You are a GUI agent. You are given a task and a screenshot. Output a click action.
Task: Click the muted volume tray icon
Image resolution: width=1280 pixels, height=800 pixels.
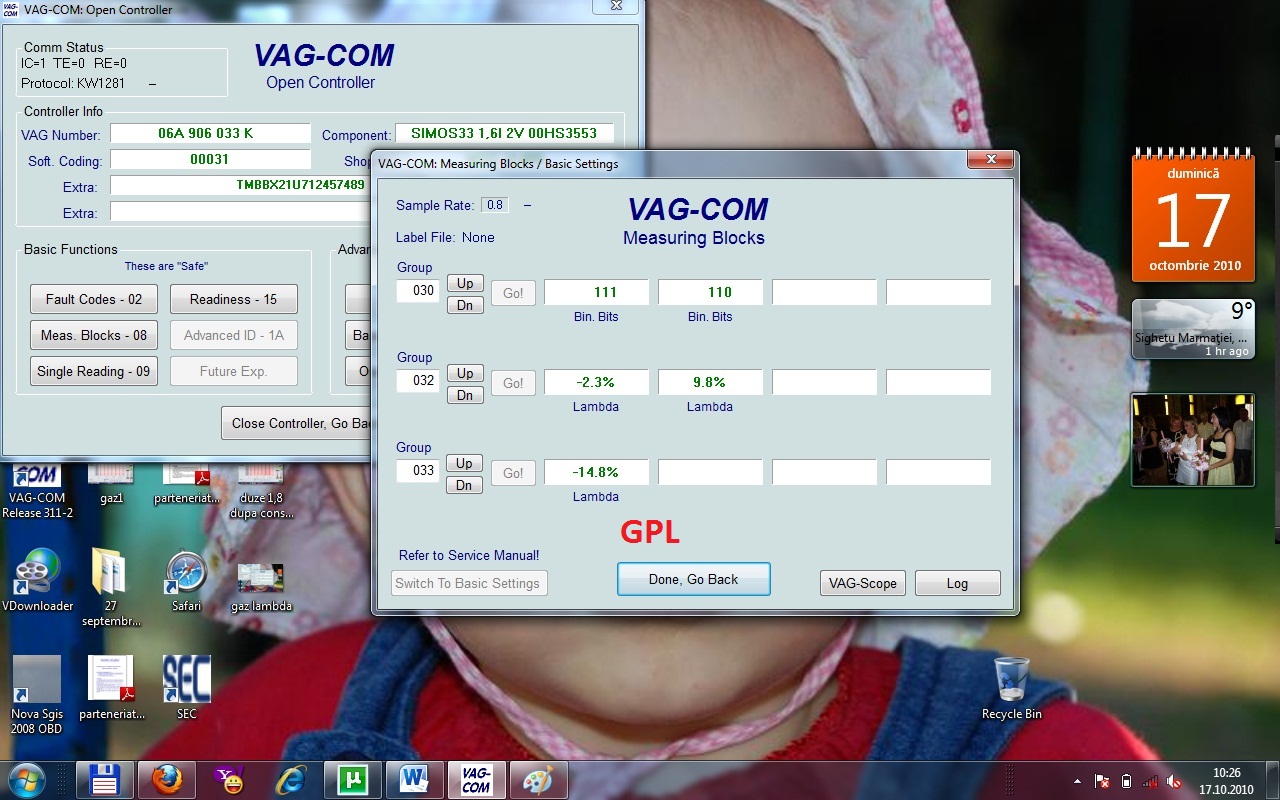[1174, 781]
